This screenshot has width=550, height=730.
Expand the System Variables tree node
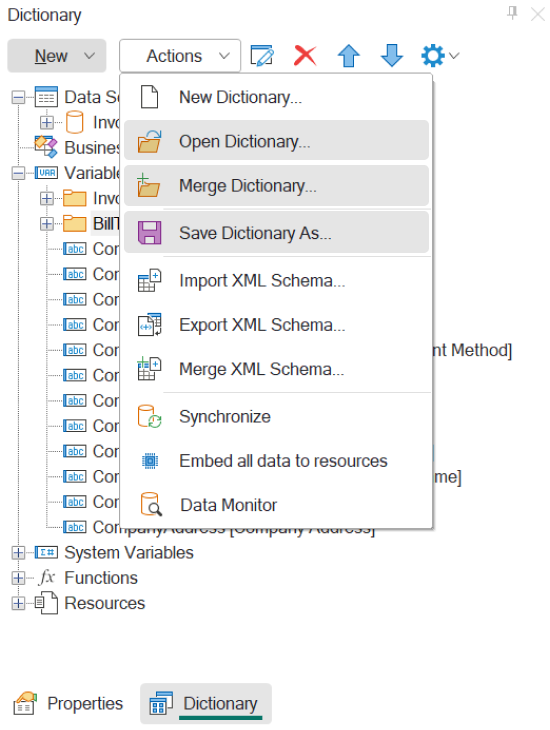click(x=18, y=553)
